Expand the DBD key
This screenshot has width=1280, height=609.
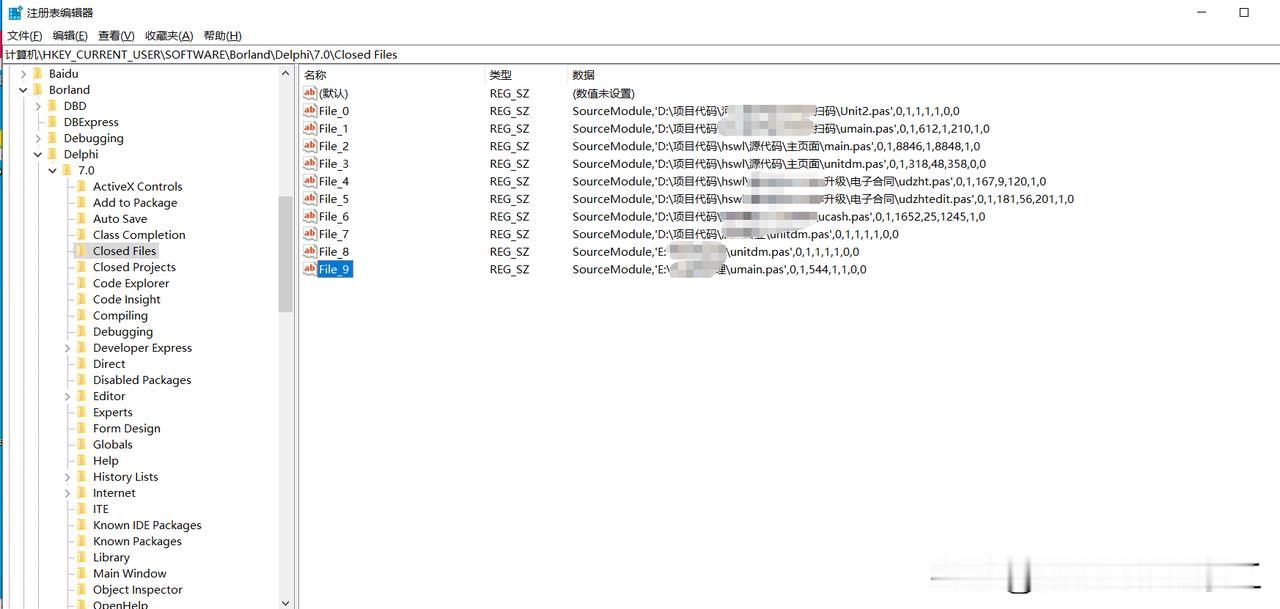pyautogui.click(x=38, y=106)
